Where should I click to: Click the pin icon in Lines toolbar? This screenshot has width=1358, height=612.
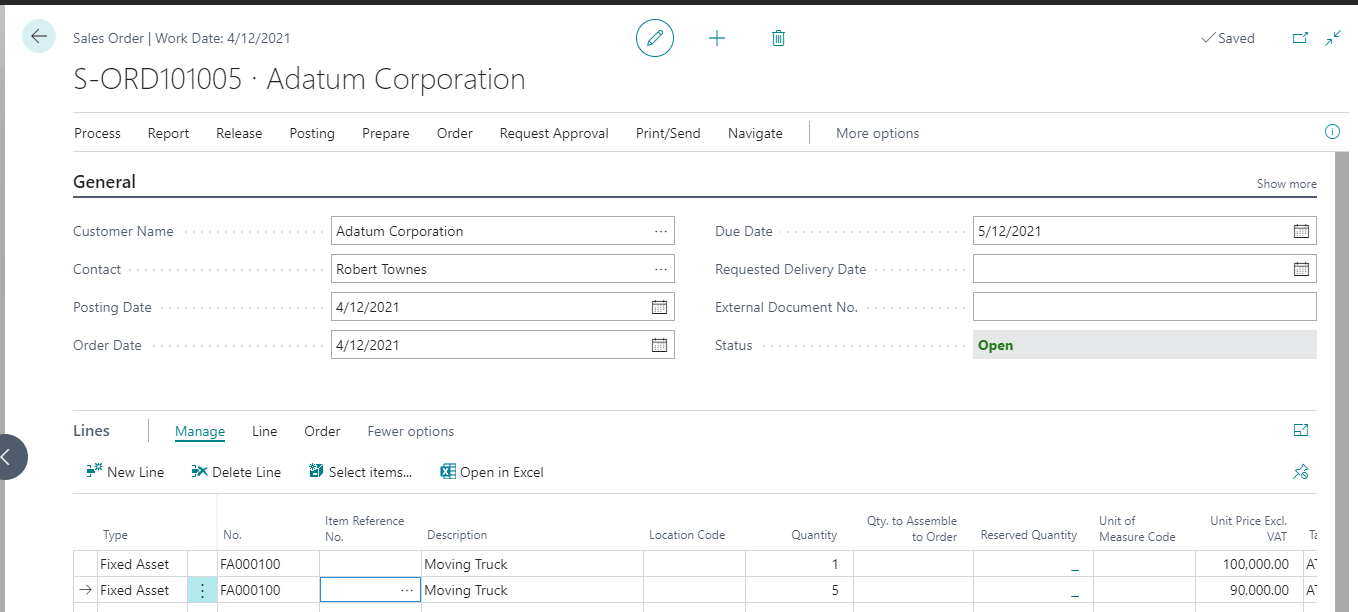click(x=1301, y=472)
